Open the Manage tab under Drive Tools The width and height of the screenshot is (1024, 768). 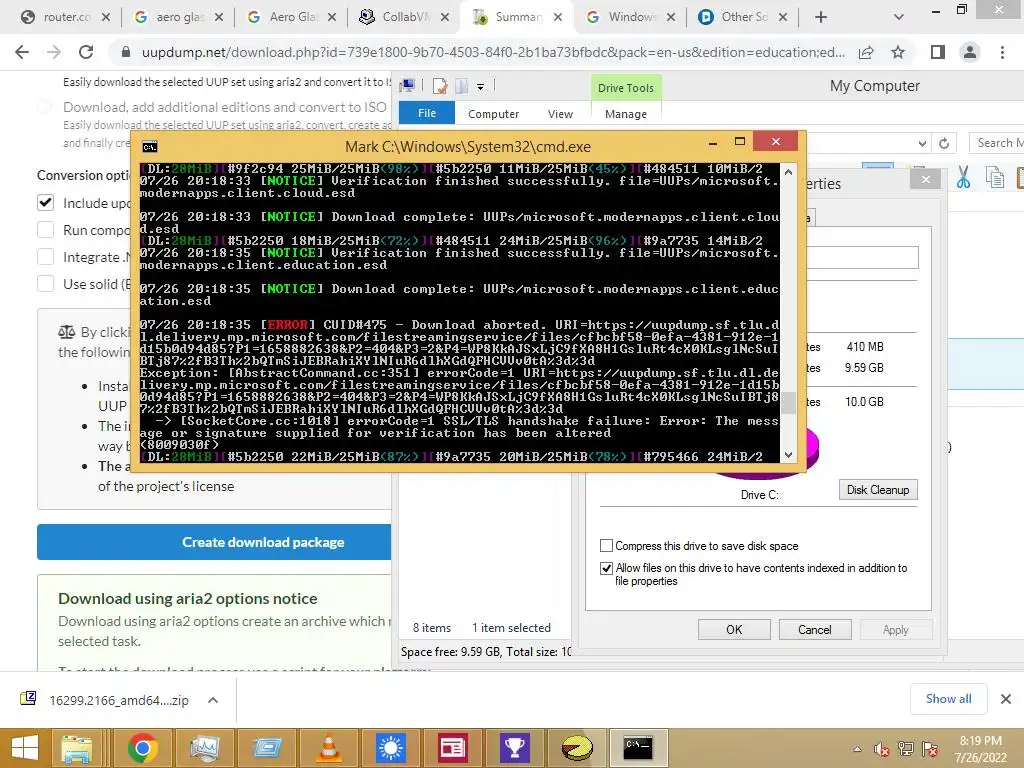coord(626,114)
